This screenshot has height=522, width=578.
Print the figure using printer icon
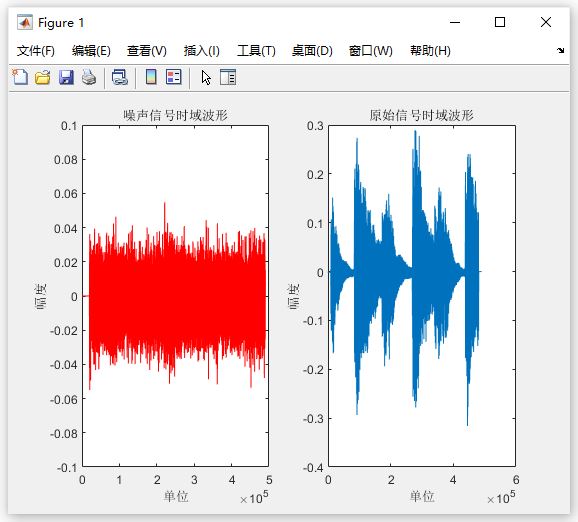click(89, 77)
